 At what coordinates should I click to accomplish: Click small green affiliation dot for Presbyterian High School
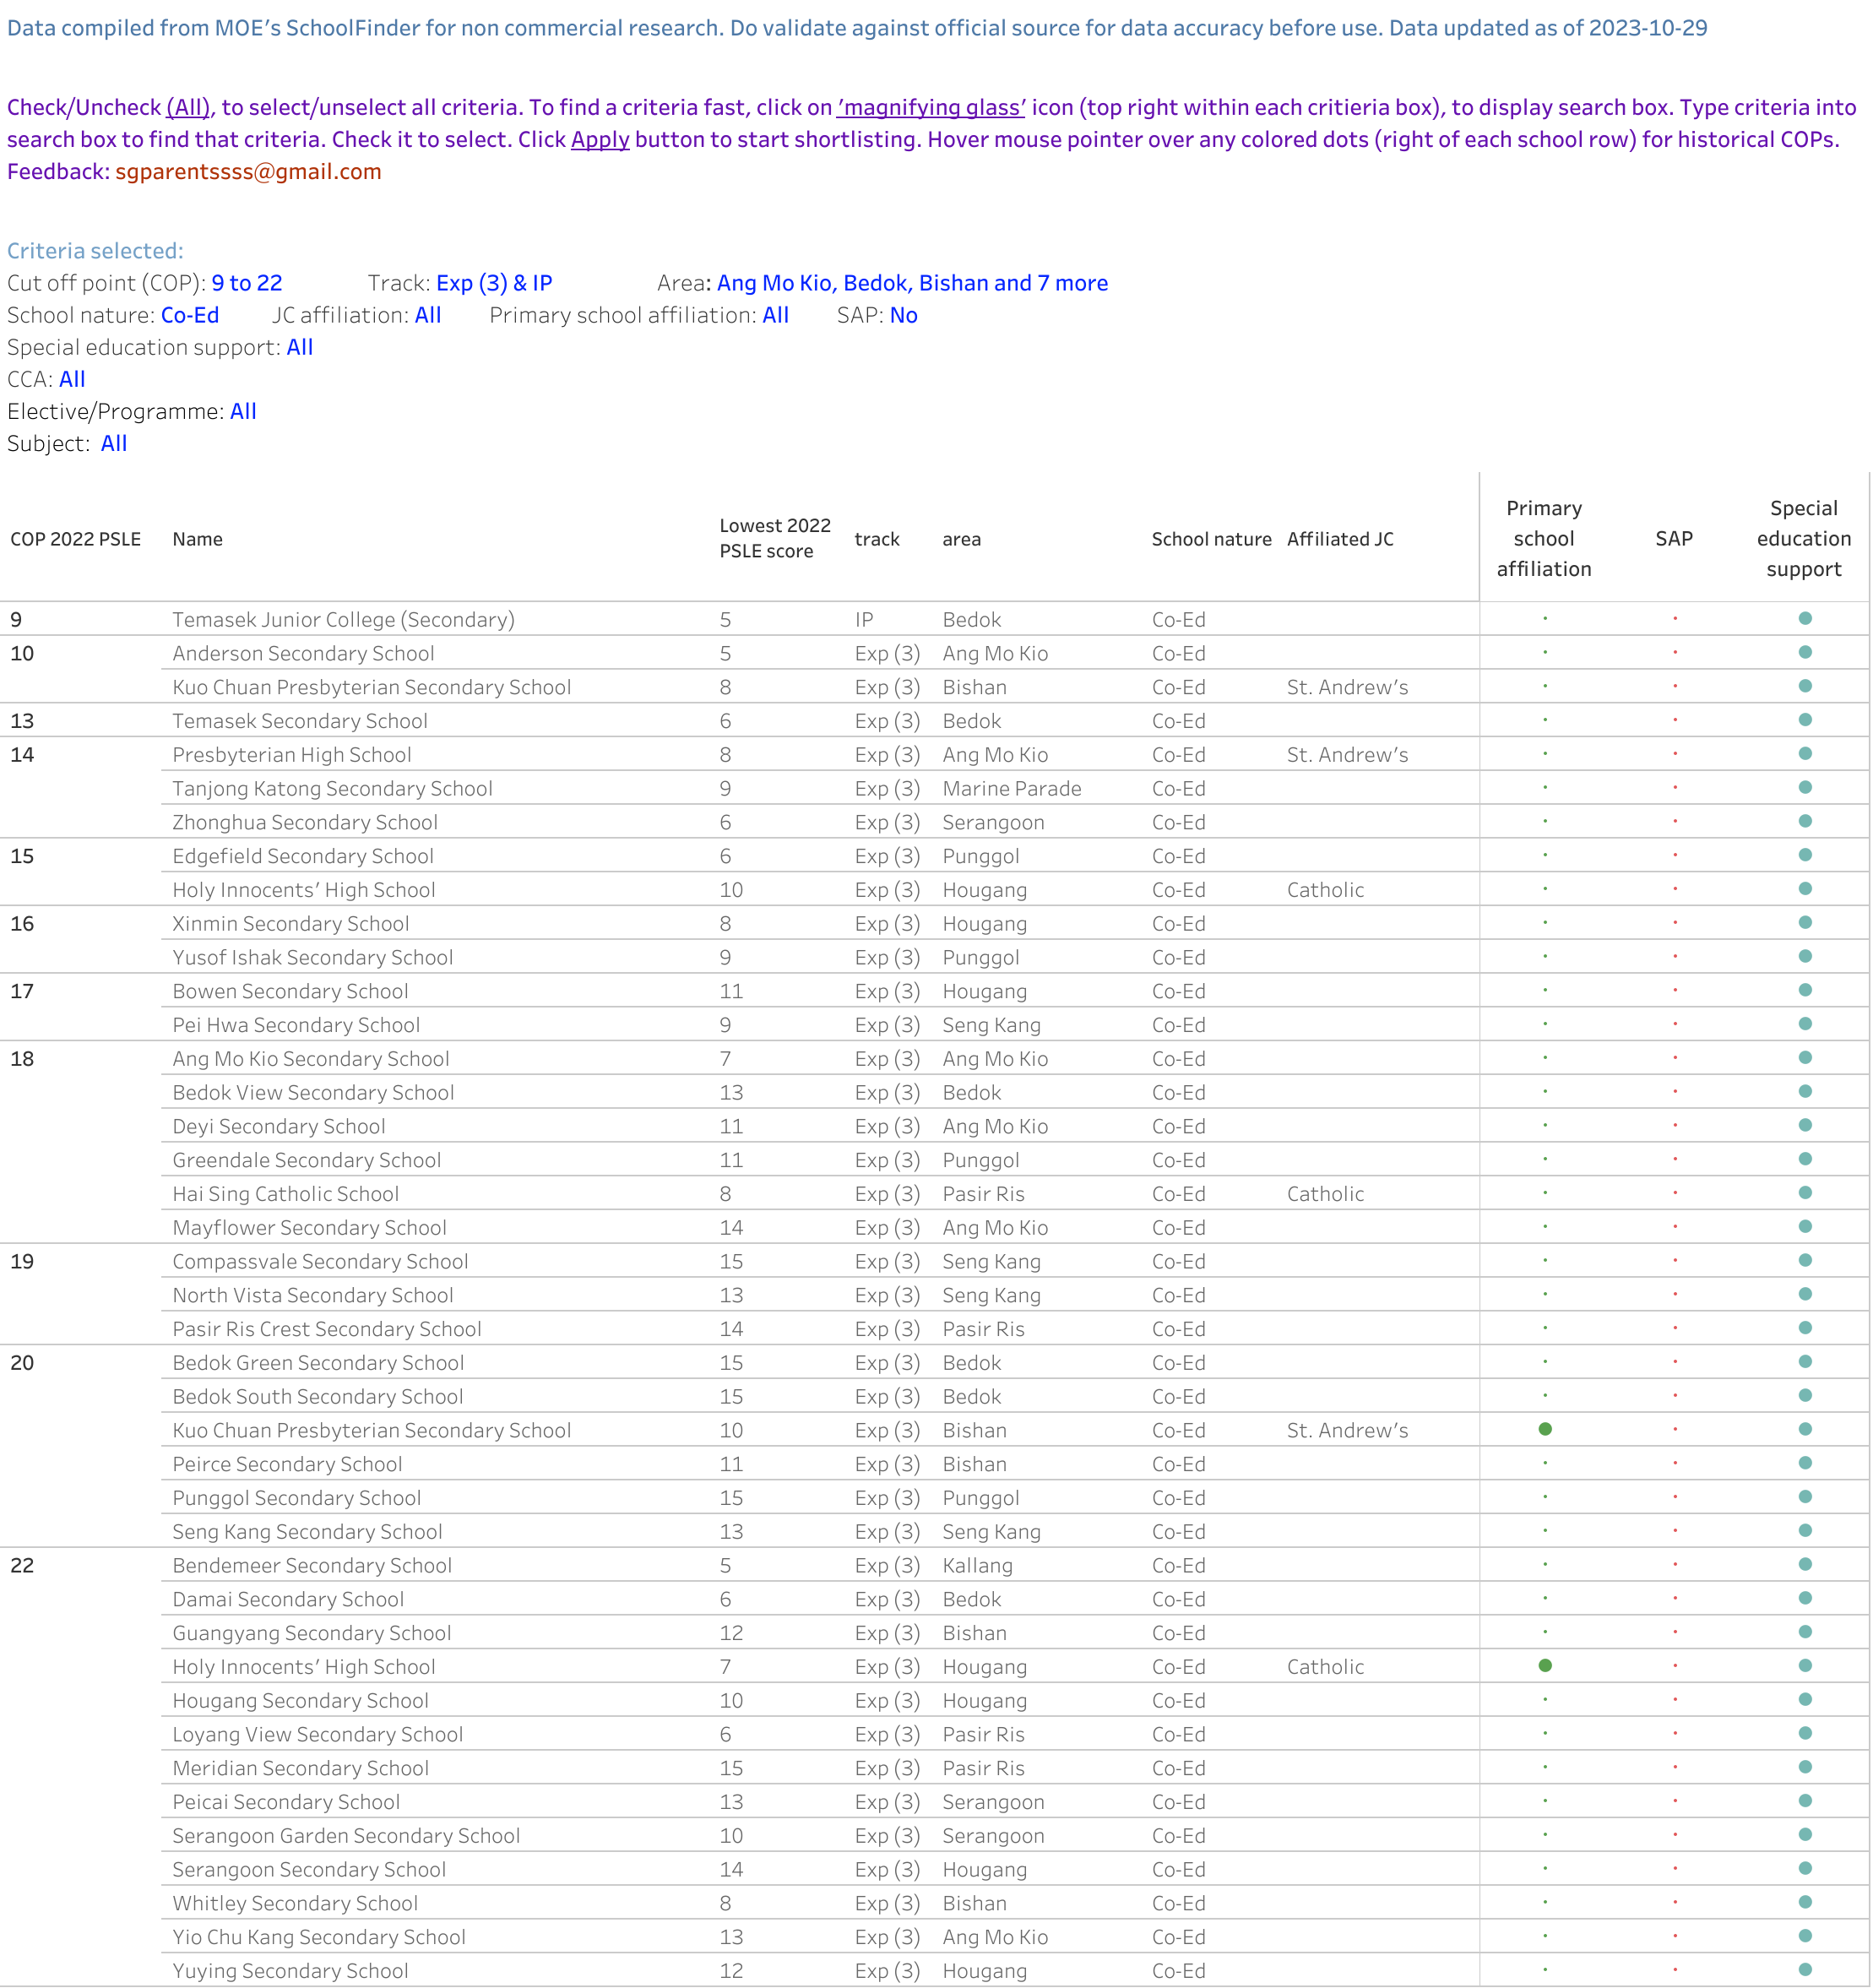(1544, 754)
